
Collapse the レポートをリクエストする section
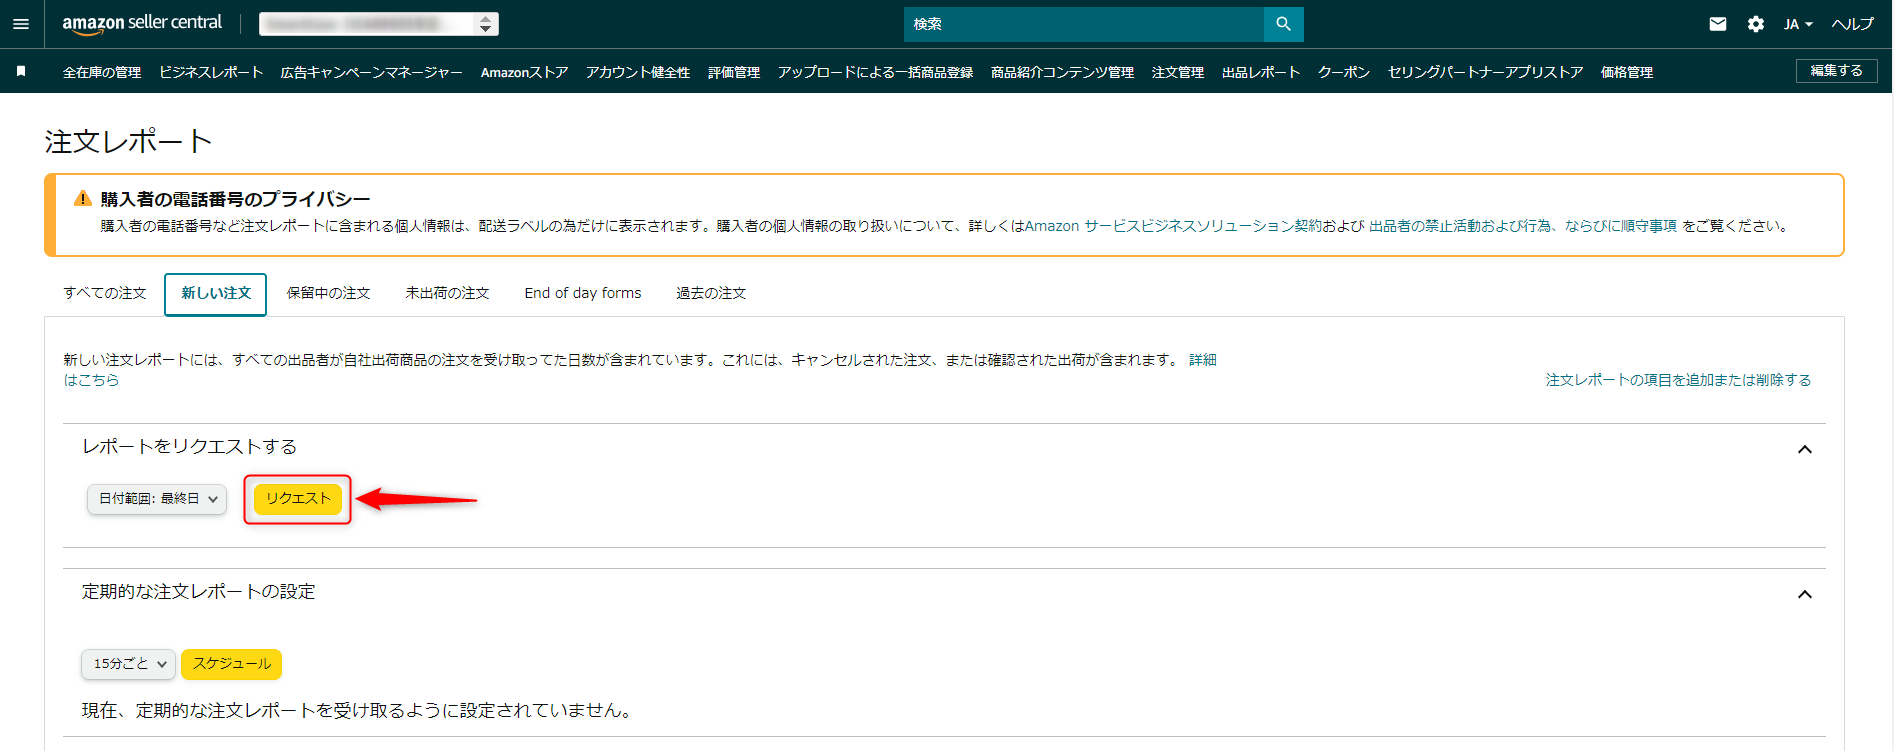[1805, 450]
